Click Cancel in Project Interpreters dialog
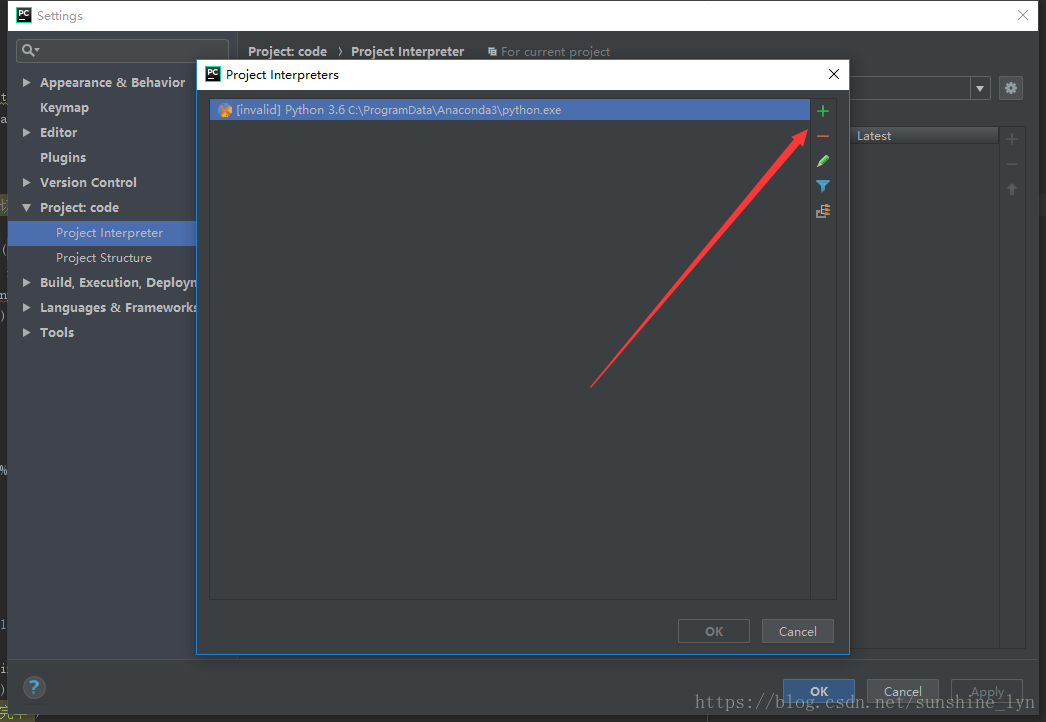This screenshot has height=722, width=1046. [x=798, y=631]
